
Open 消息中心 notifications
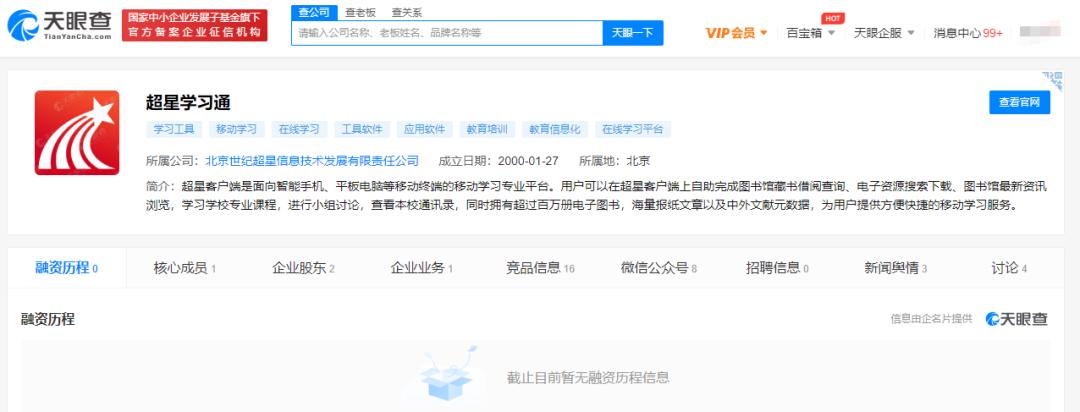tap(968, 33)
